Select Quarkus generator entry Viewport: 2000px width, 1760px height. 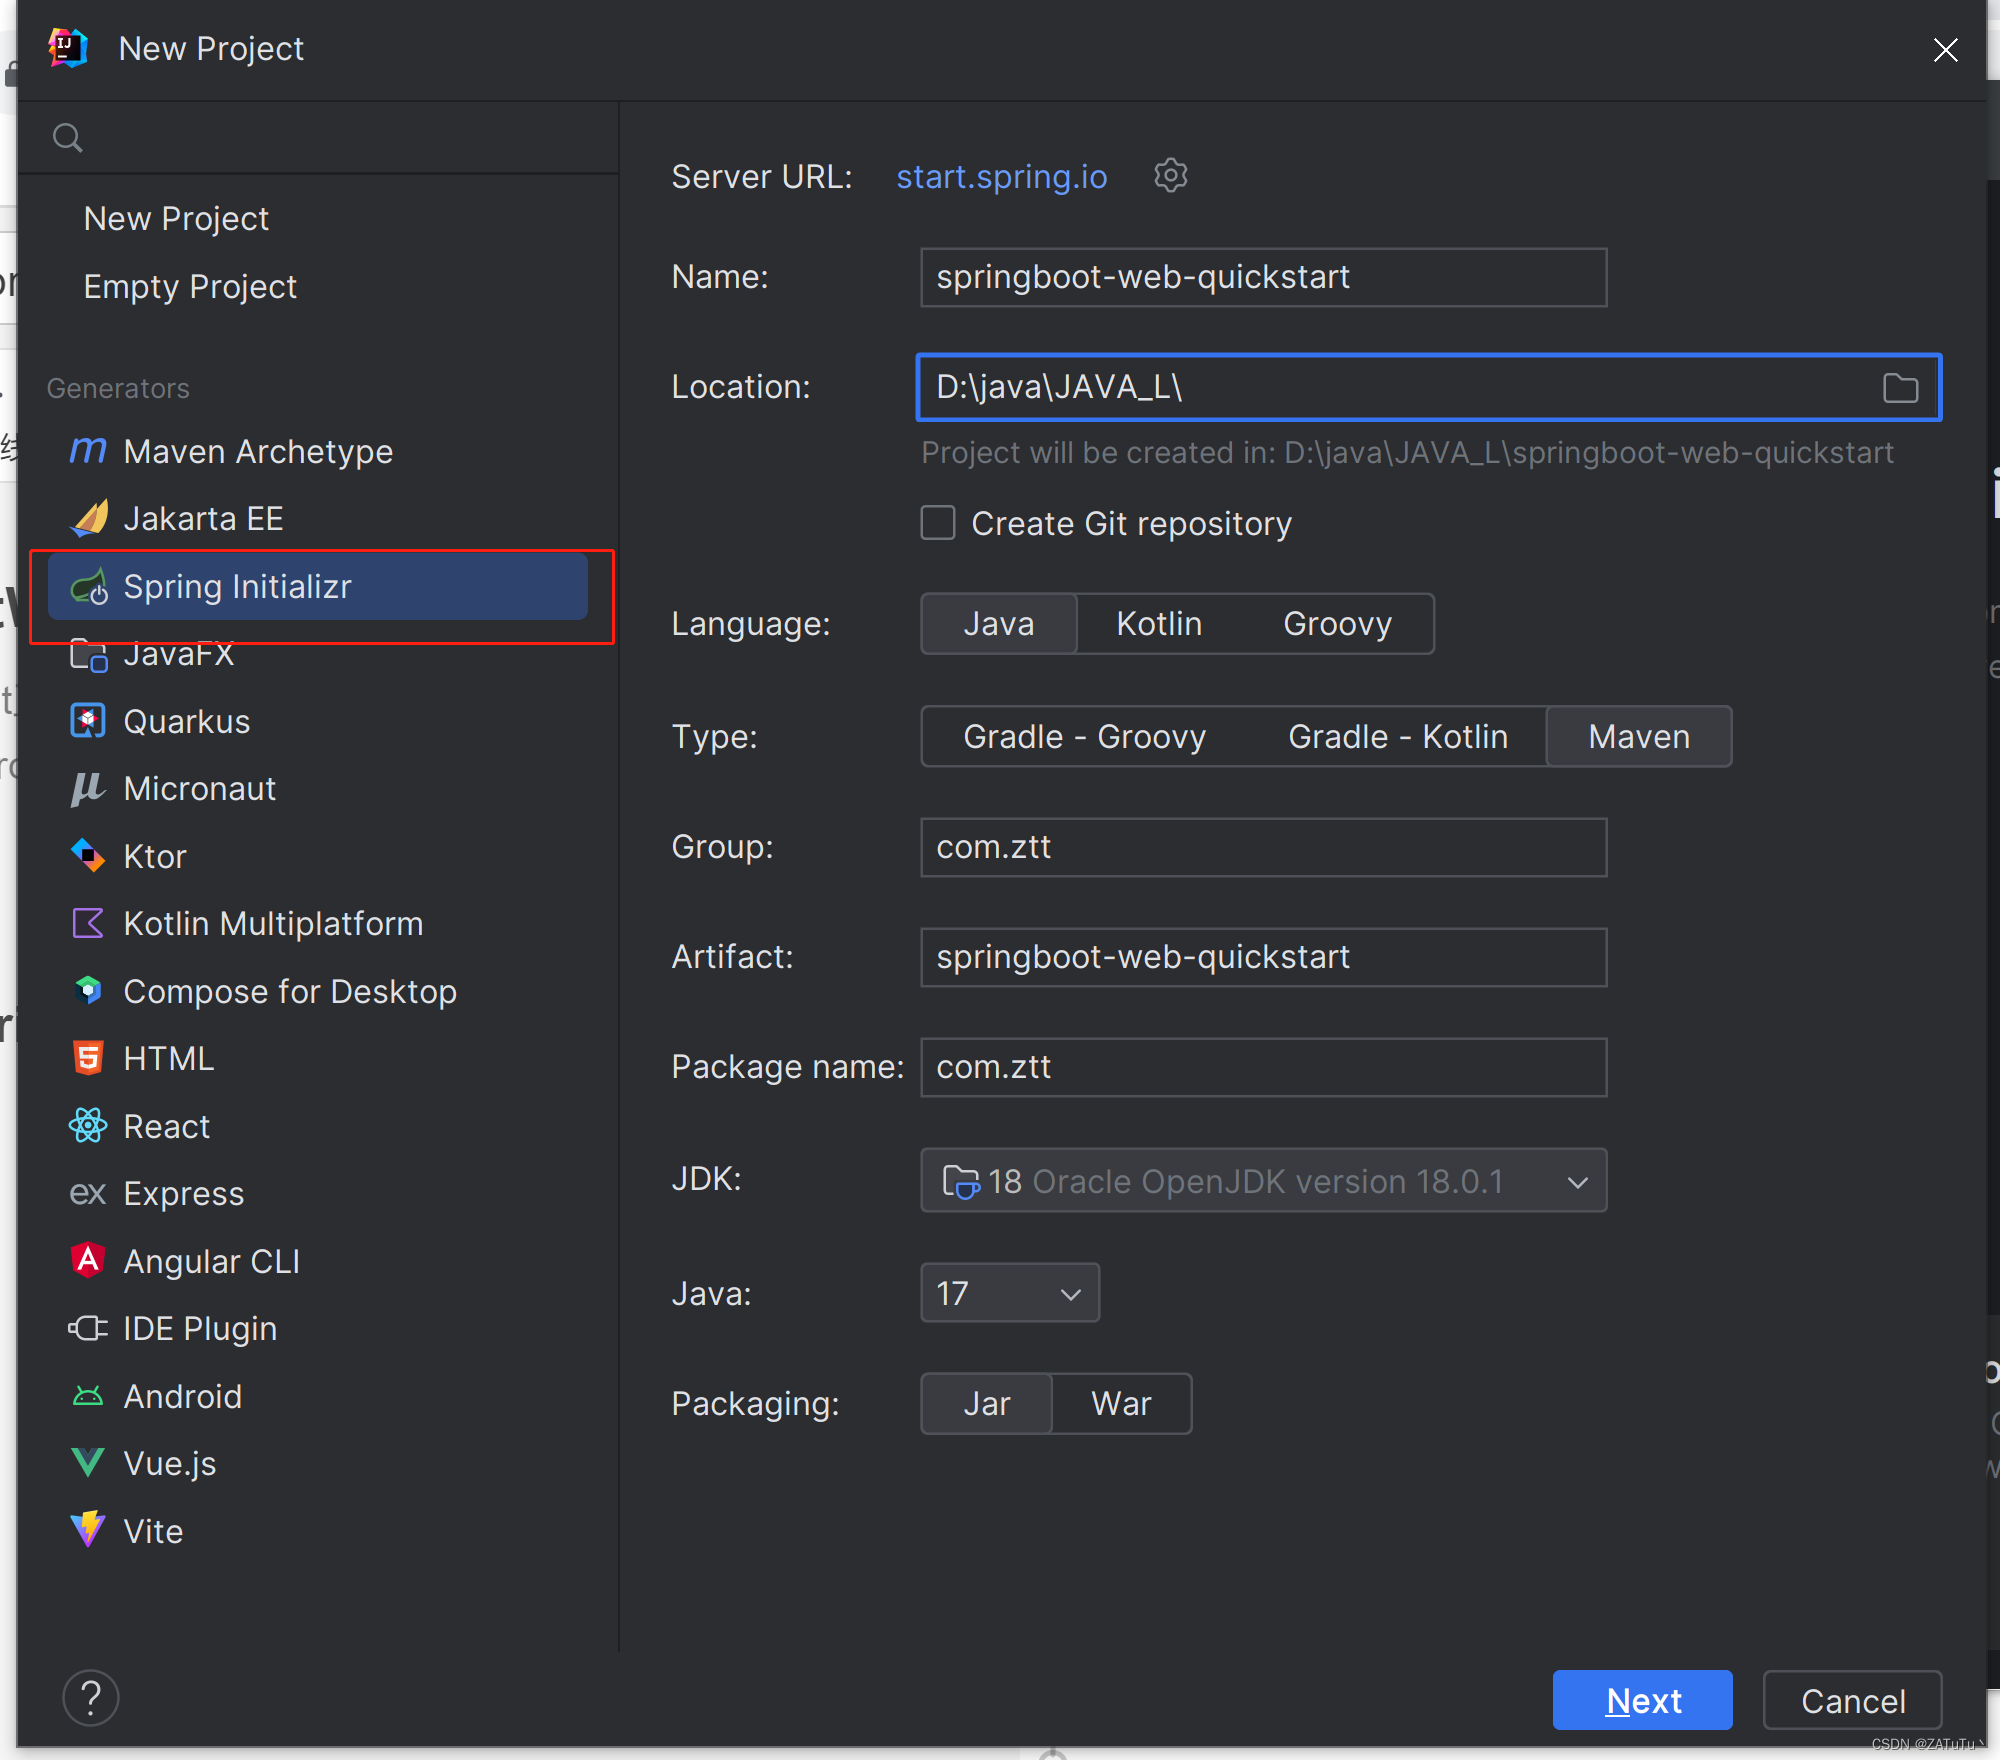pos(317,722)
